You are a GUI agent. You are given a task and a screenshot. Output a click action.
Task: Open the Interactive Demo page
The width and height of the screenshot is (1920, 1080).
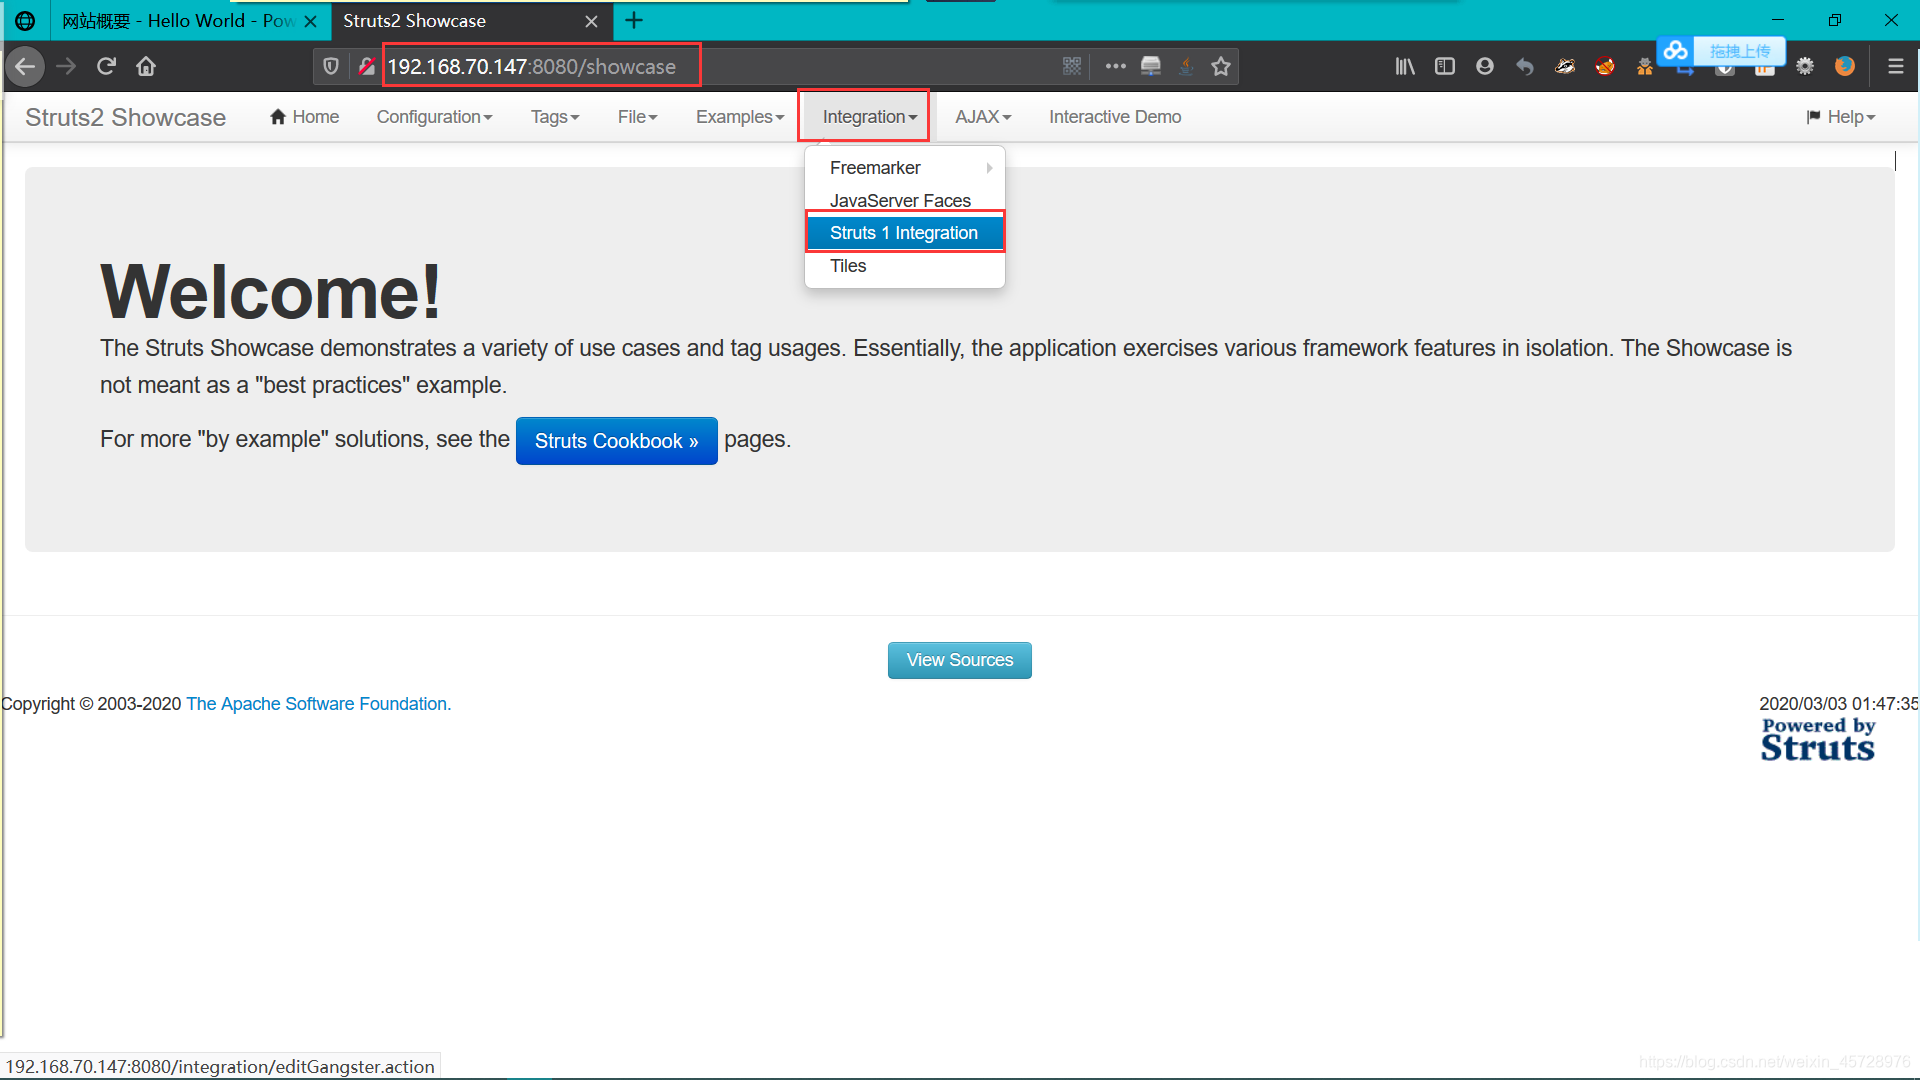[x=1115, y=117]
